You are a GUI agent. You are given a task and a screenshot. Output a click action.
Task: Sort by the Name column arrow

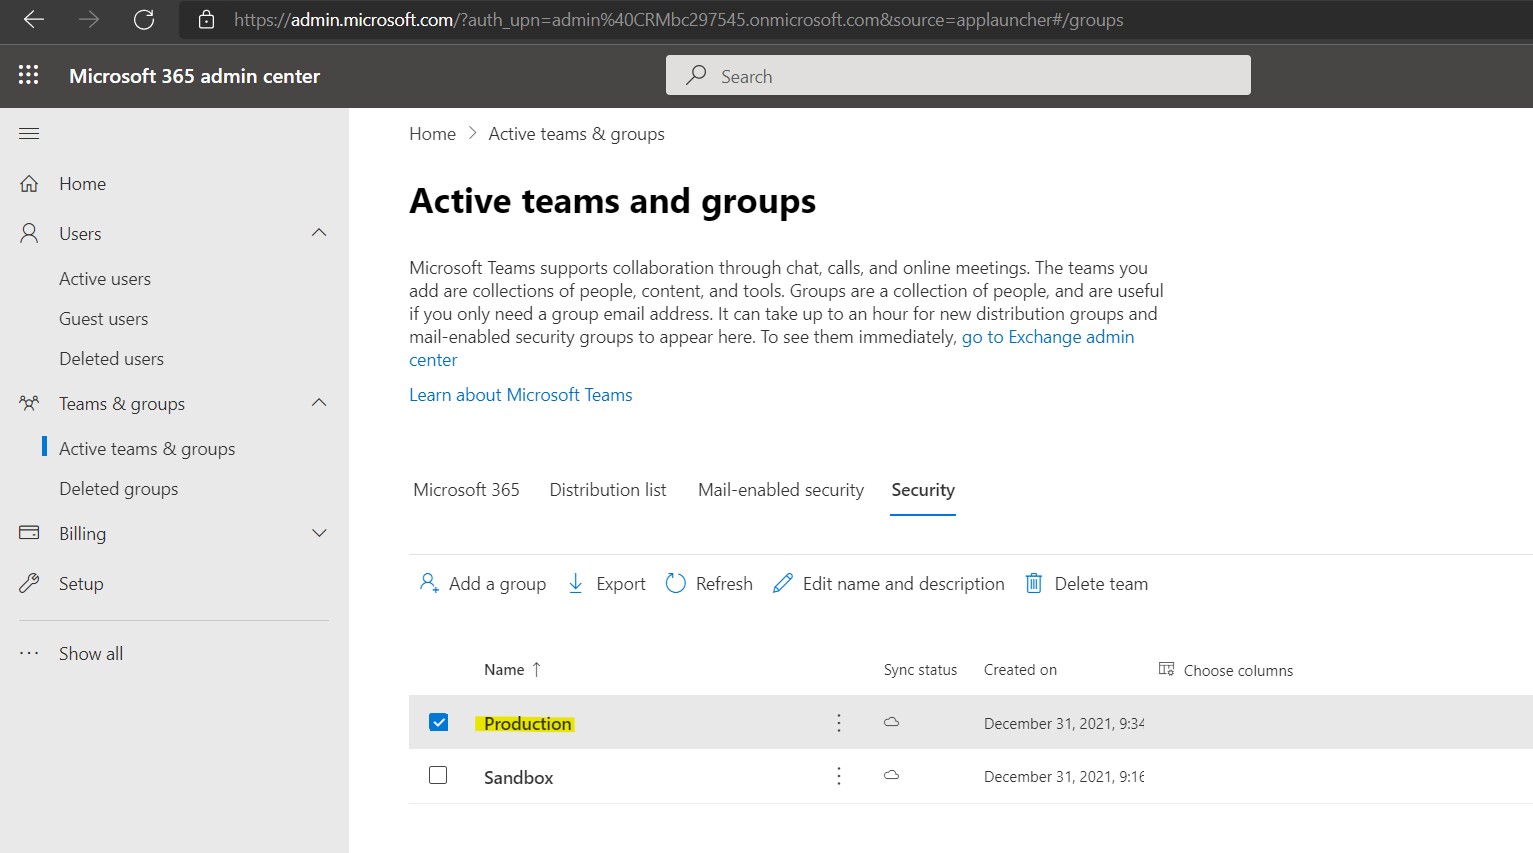pyautogui.click(x=537, y=669)
